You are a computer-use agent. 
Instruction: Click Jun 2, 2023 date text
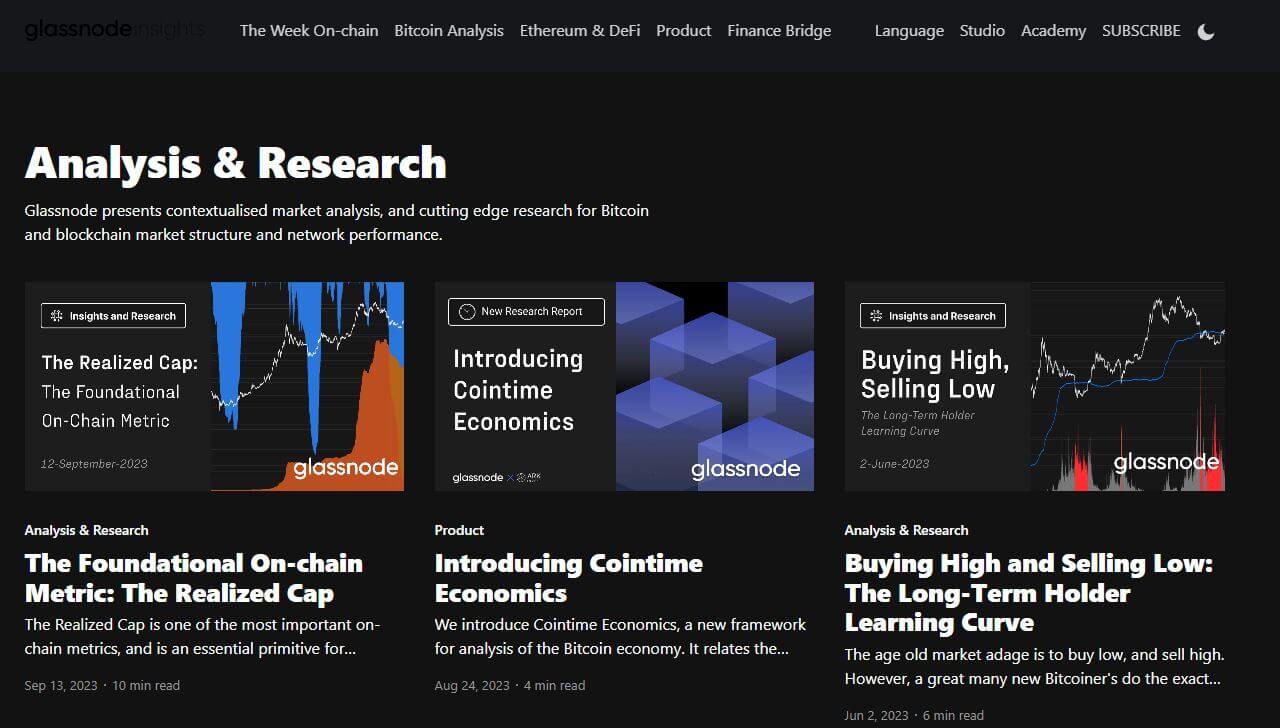point(877,716)
